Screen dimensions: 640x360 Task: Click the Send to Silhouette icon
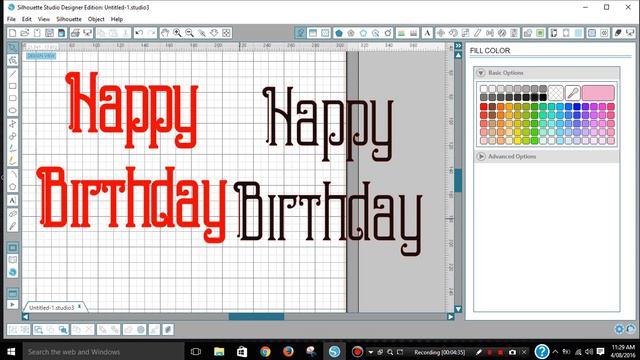click(x=630, y=33)
